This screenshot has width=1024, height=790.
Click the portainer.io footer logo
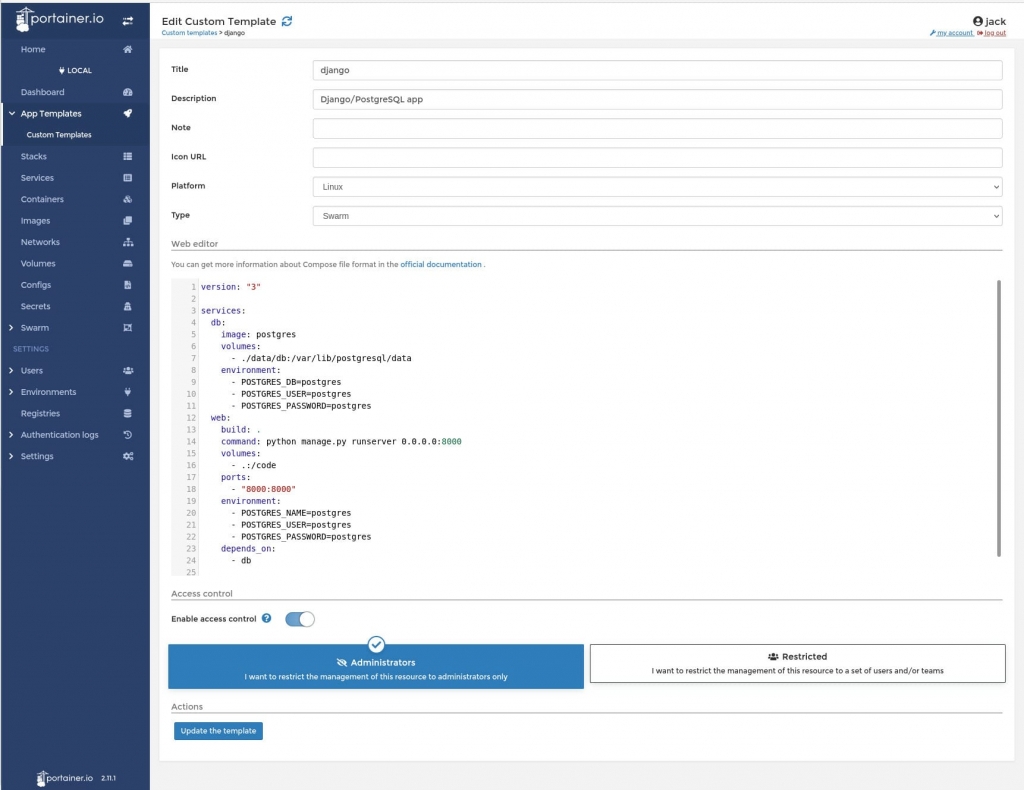65,778
